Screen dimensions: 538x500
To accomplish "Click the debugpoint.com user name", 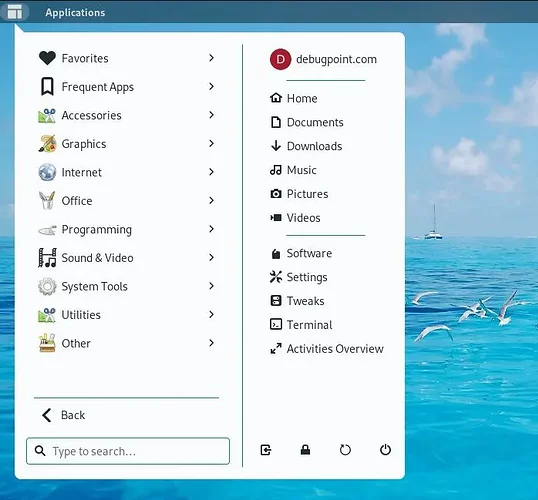I will click(x=336, y=59).
